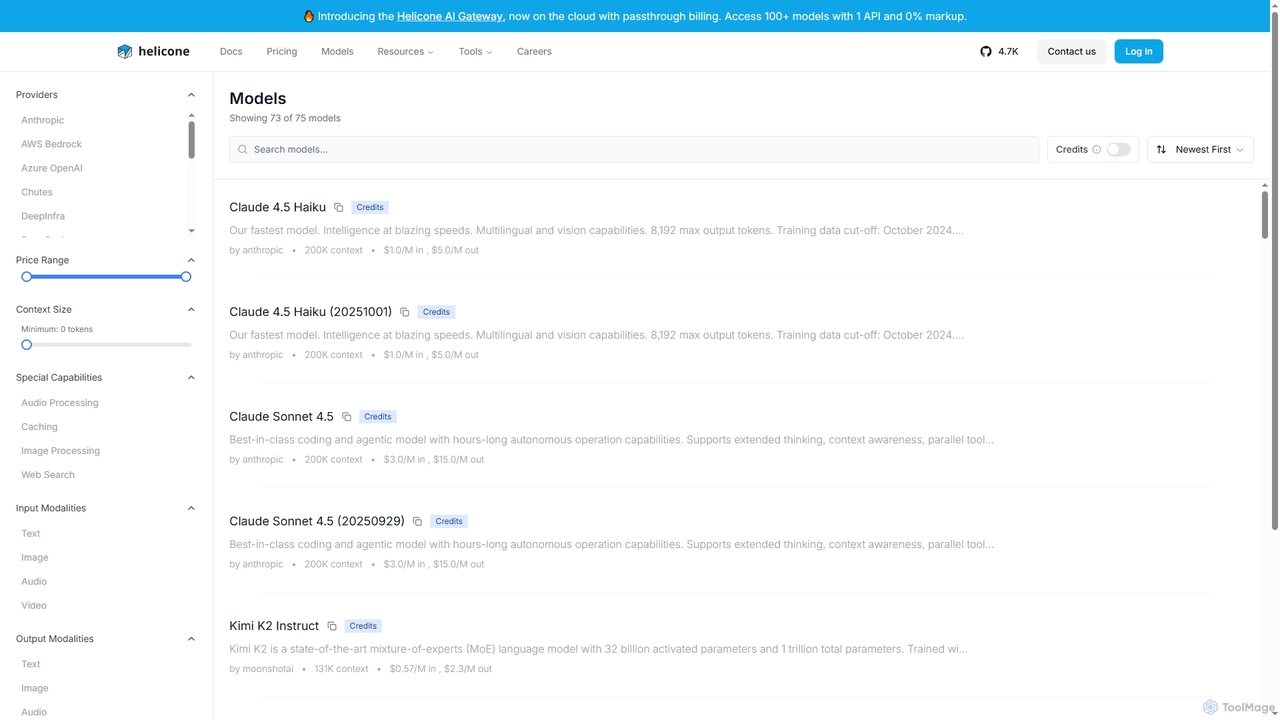This screenshot has height=720, width=1280.
Task: Collapse the Output Modalities section
Action: 191,639
